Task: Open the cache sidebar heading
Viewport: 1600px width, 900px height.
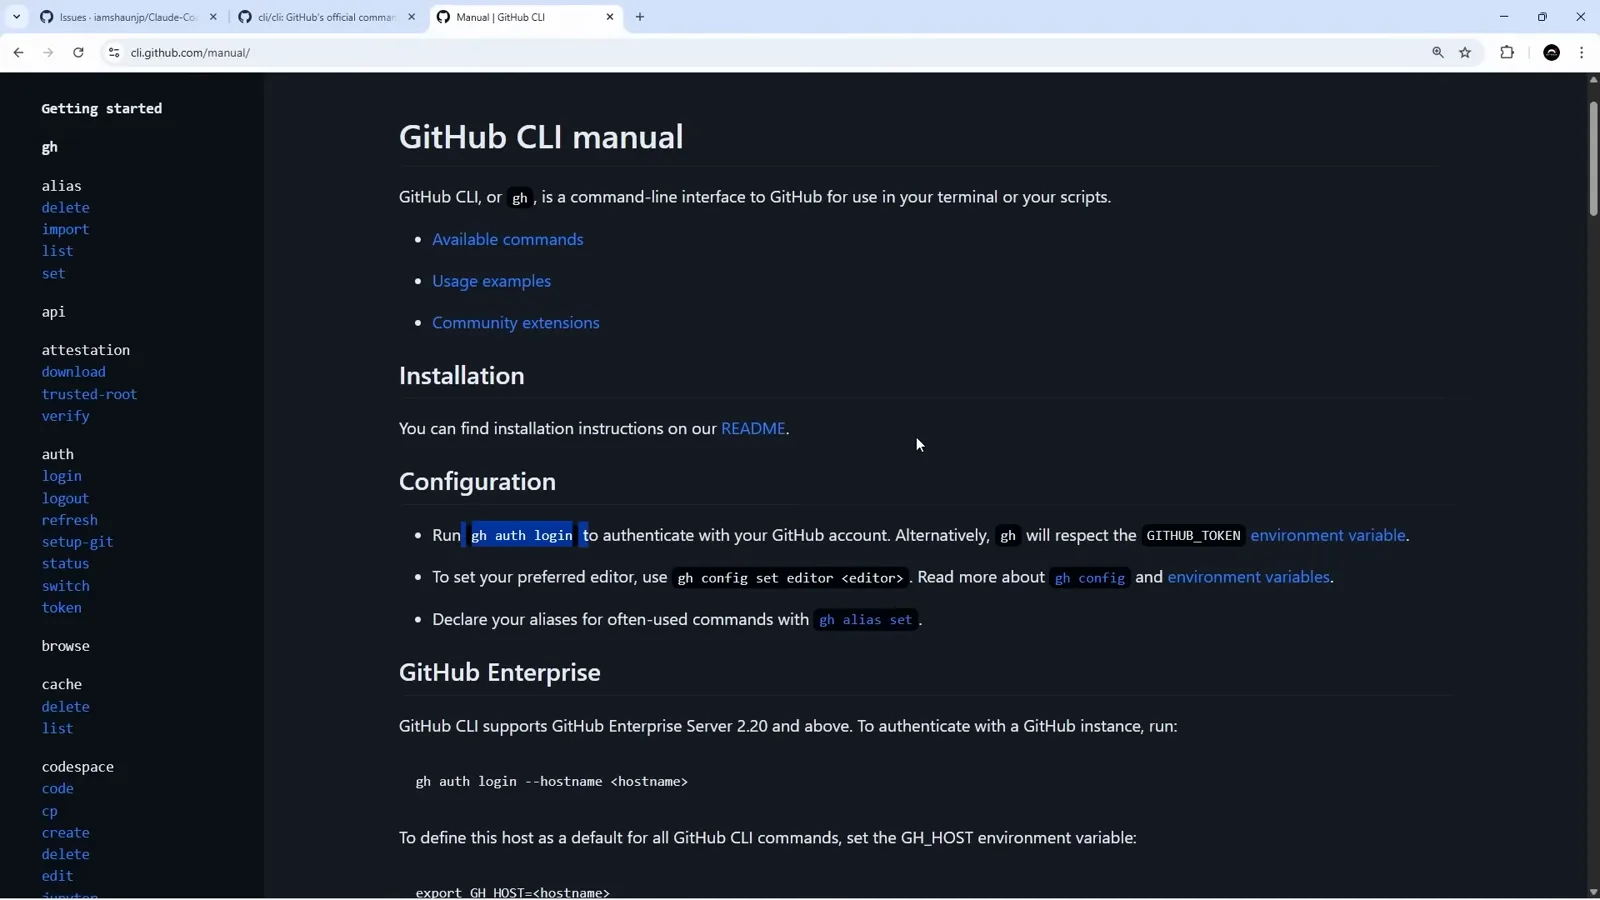Action: (x=61, y=684)
